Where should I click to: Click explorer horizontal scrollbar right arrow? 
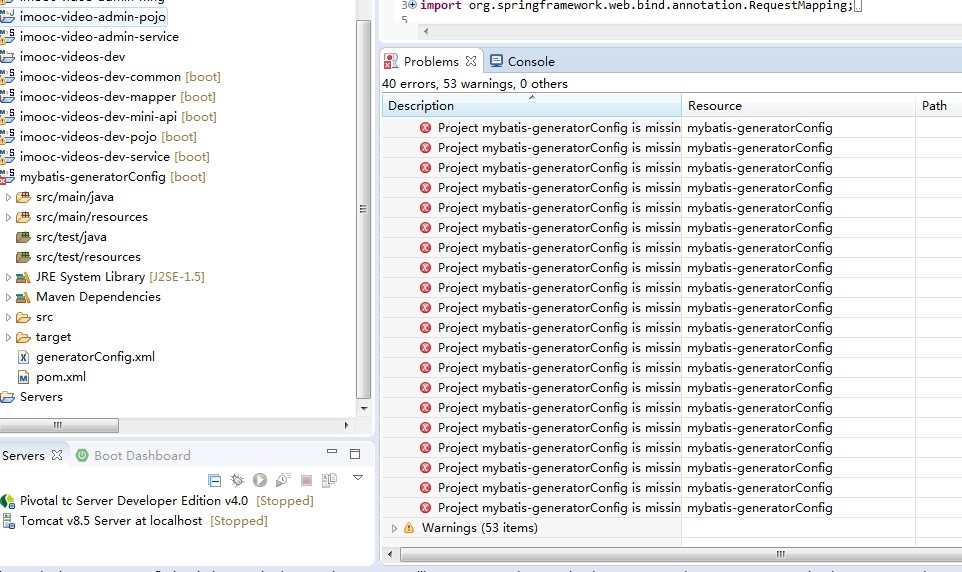pos(347,425)
